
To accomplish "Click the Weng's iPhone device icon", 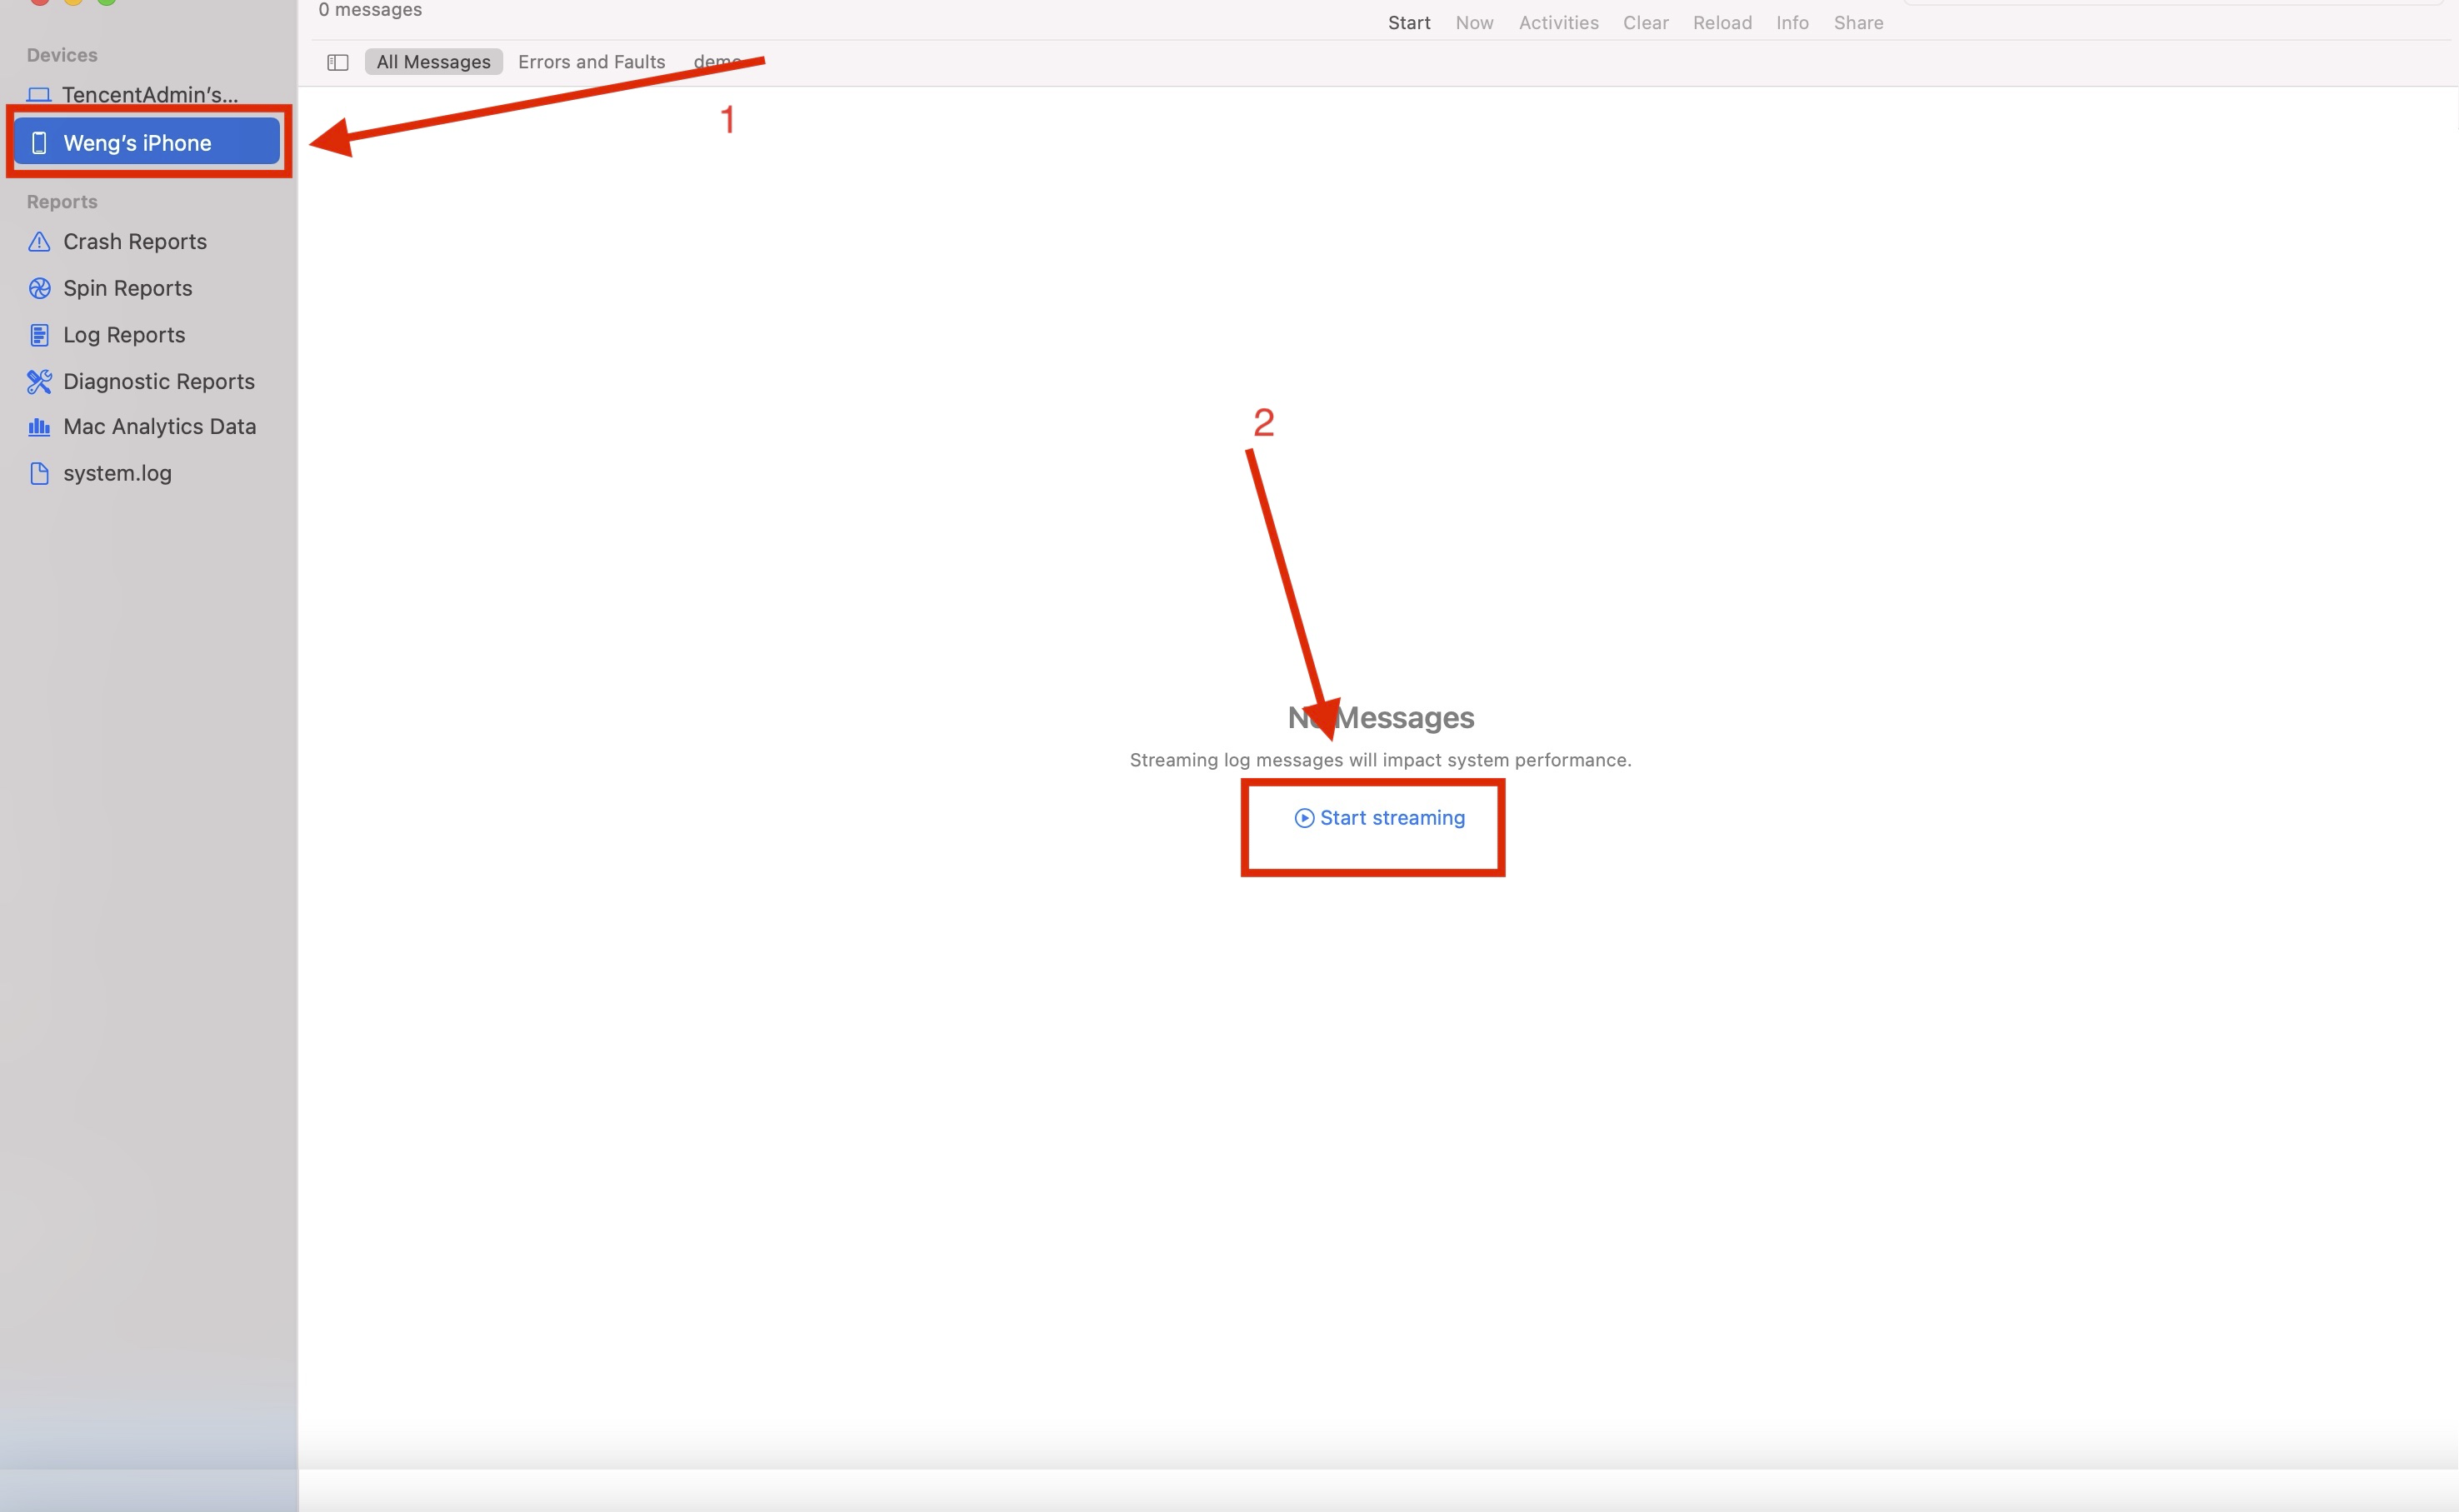I will coord(40,142).
